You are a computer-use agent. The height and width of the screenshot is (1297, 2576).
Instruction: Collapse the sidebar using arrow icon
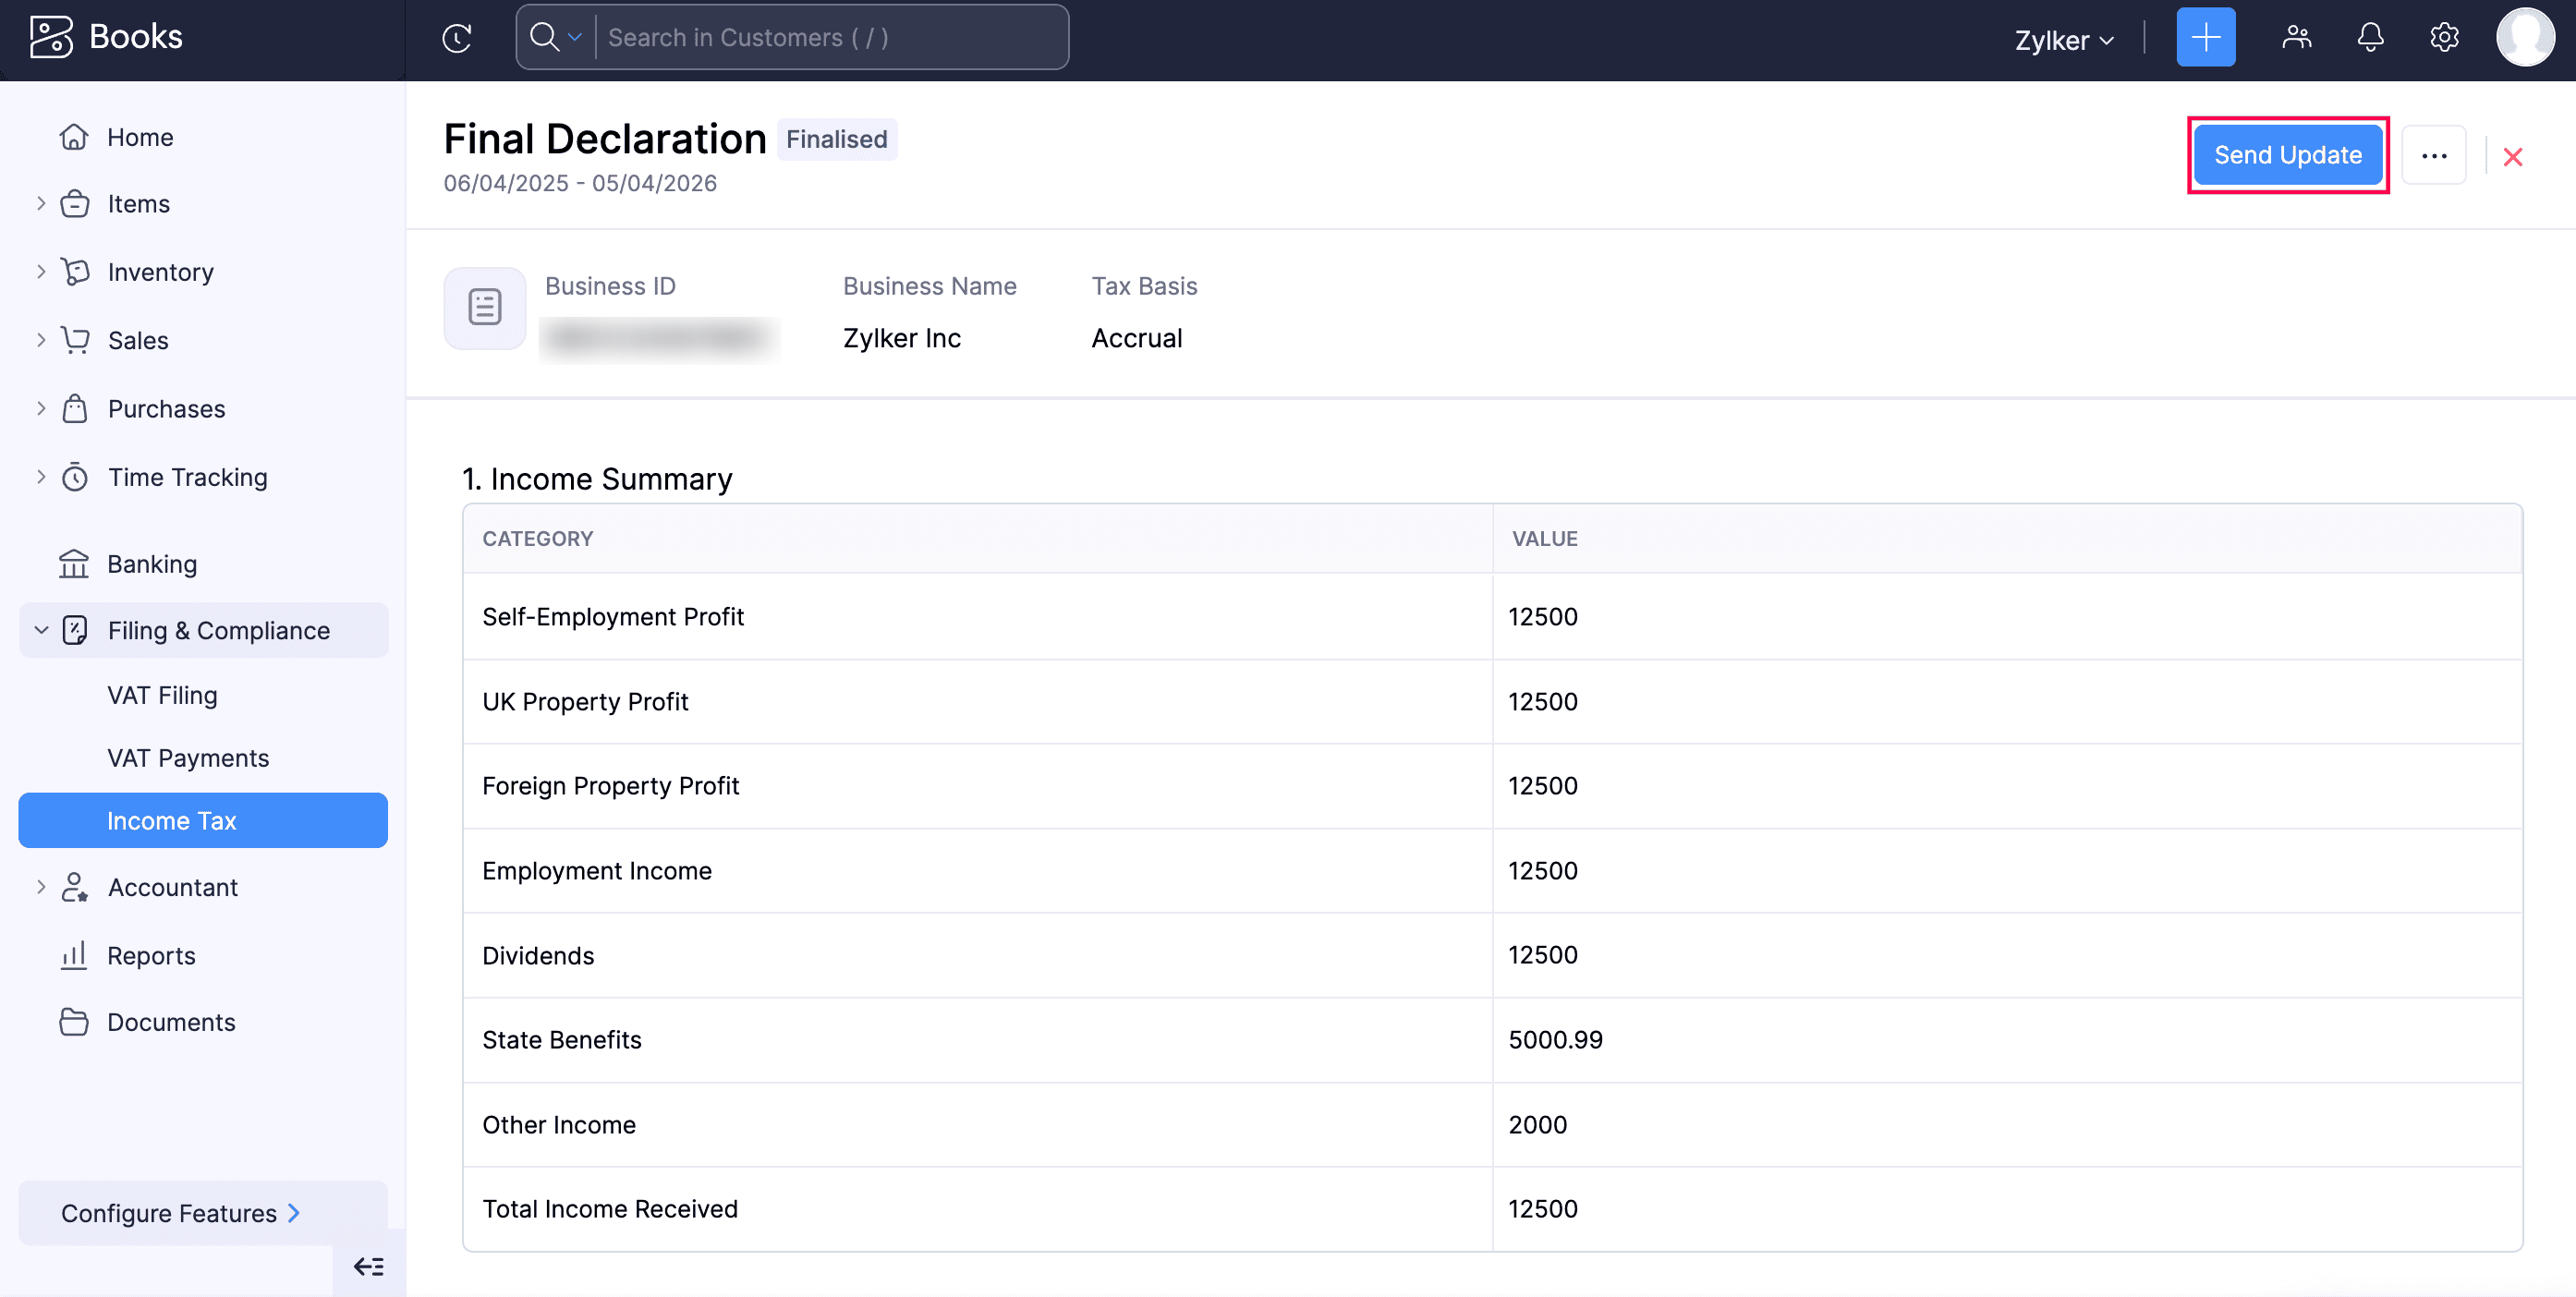[368, 1267]
